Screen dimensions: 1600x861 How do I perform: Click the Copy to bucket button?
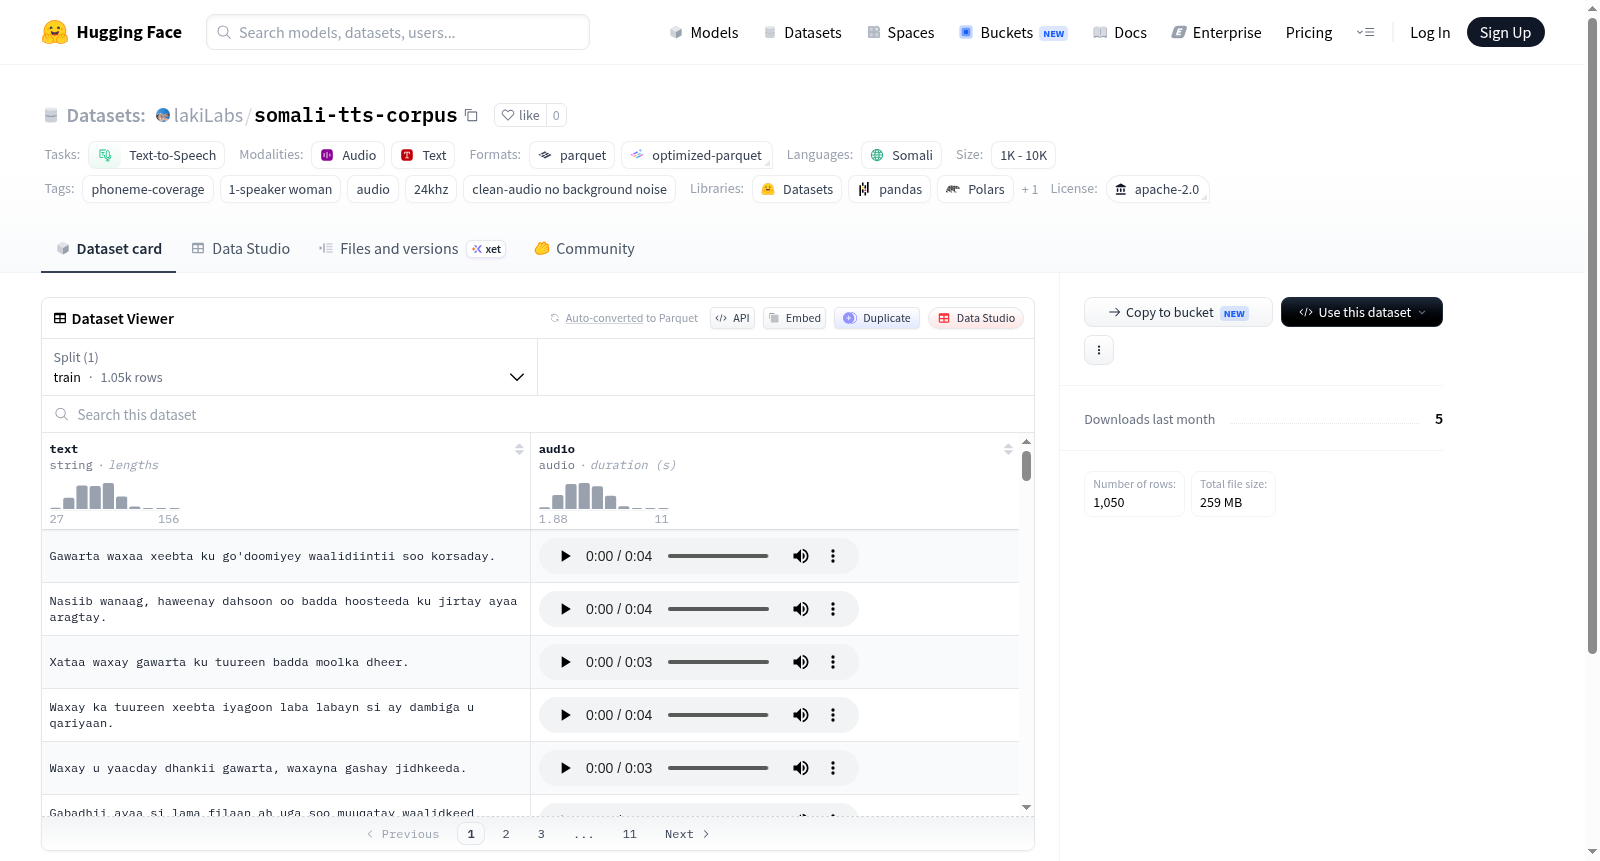pos(1178,312)
